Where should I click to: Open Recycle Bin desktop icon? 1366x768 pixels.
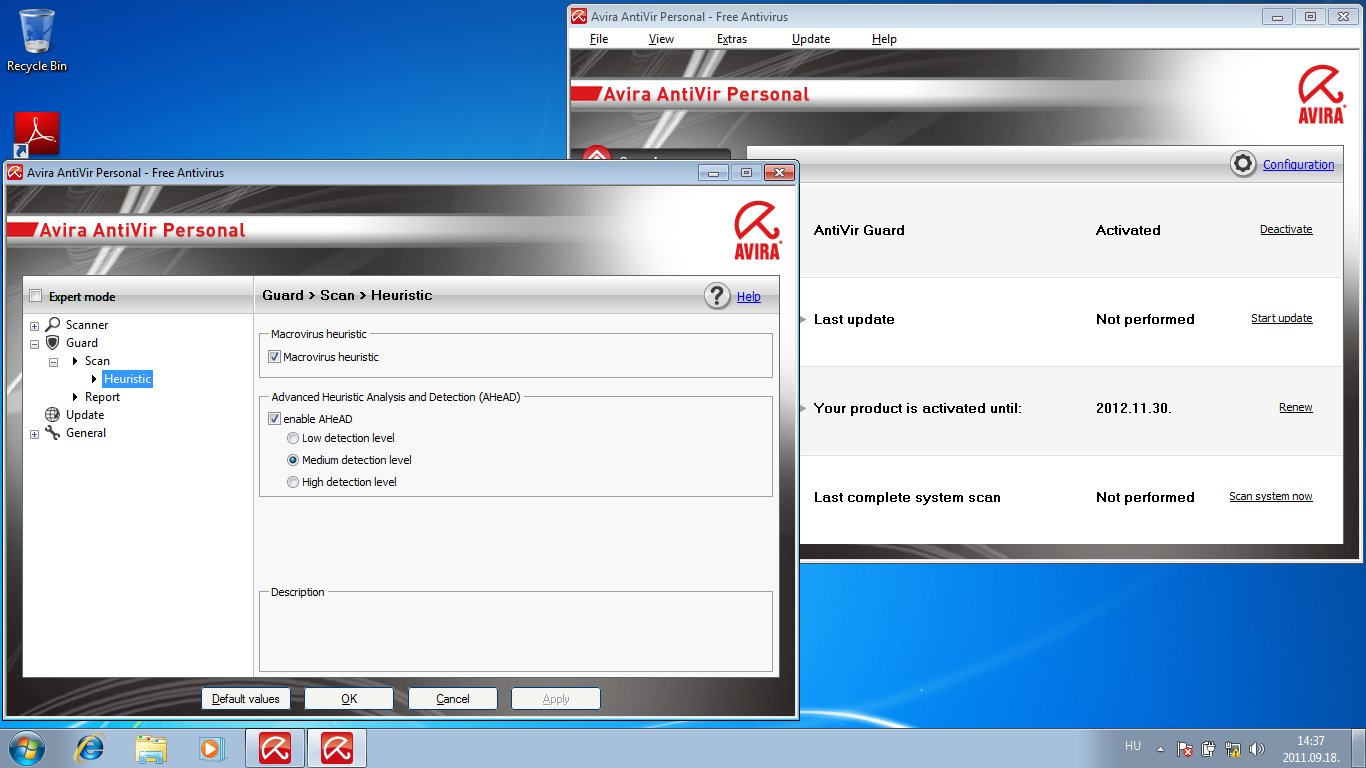pyautogui.click(x=37, y=40)
